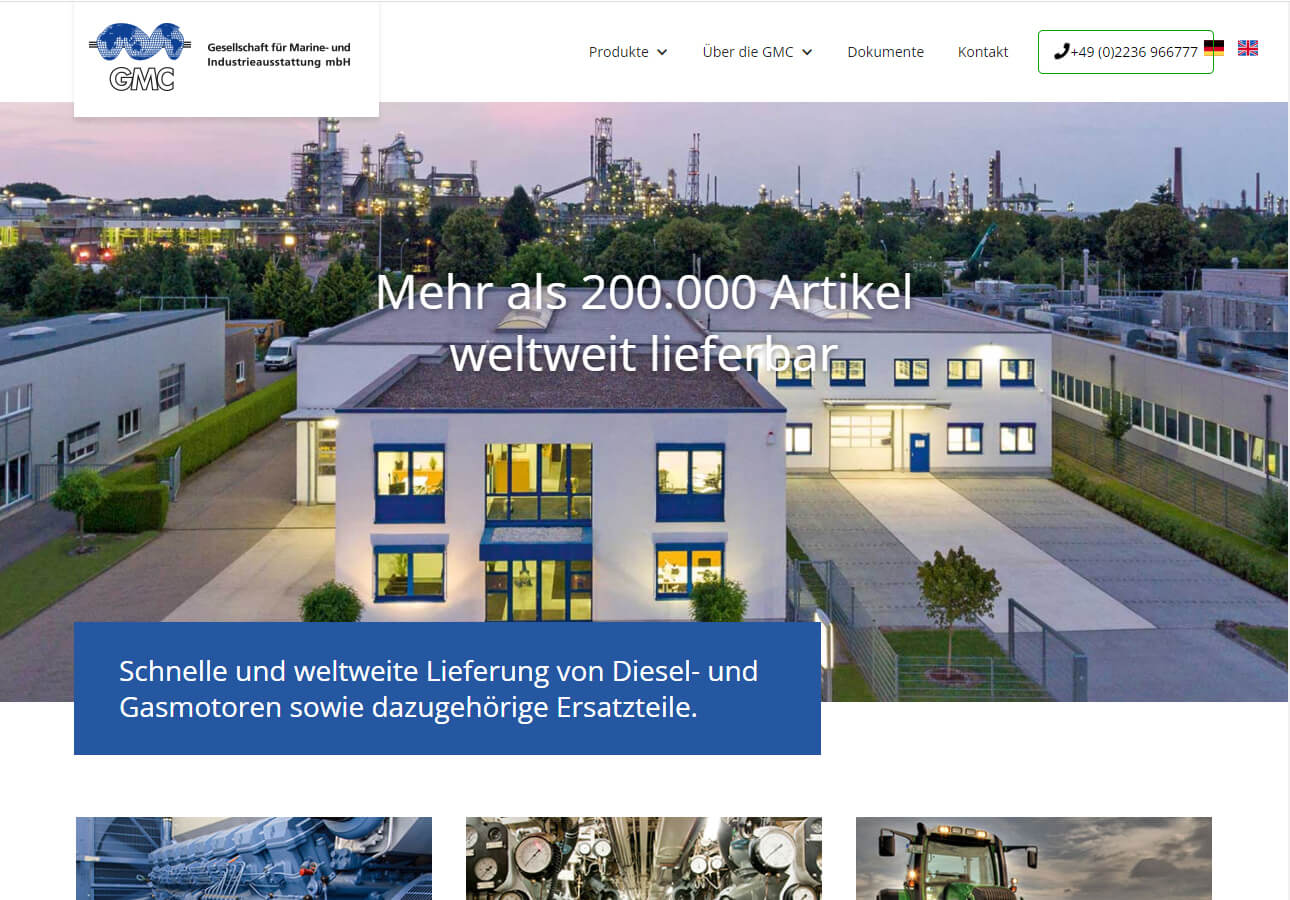Screen dimensions: 1290x900
Task: Go to the Dokumente page
Action: [885, 52]
